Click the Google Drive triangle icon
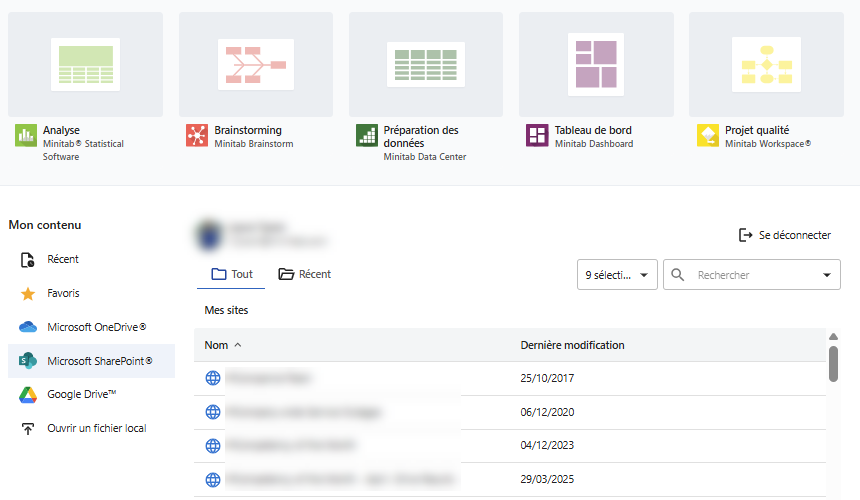This screenshot has height=500, width=860. 28,395
